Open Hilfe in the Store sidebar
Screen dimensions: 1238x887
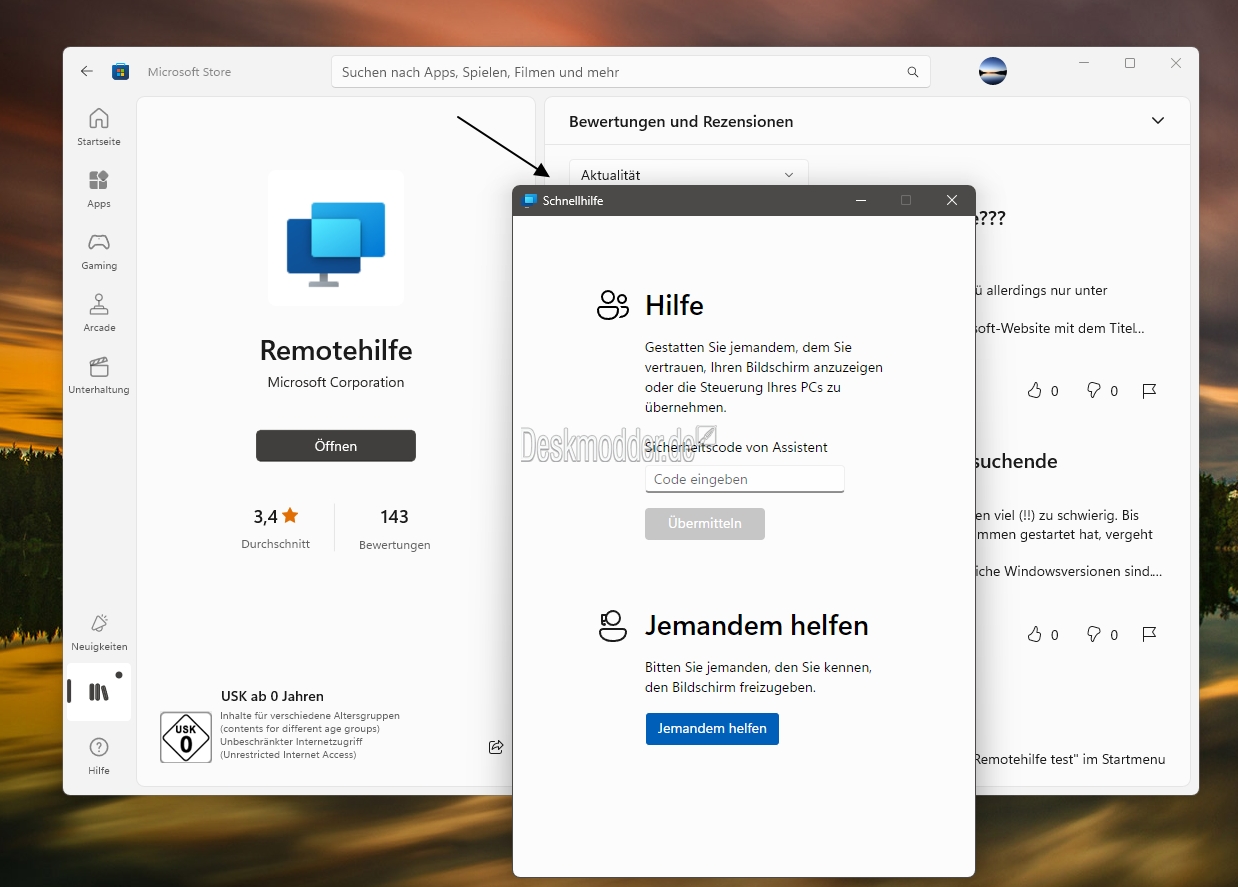point(99,755)
